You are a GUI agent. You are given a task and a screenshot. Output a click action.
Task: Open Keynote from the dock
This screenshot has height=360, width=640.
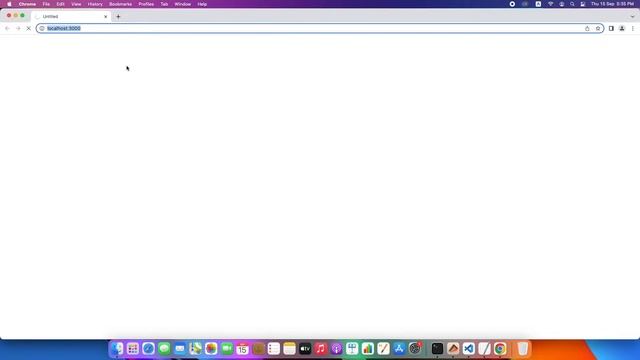[x=352, y=349]
